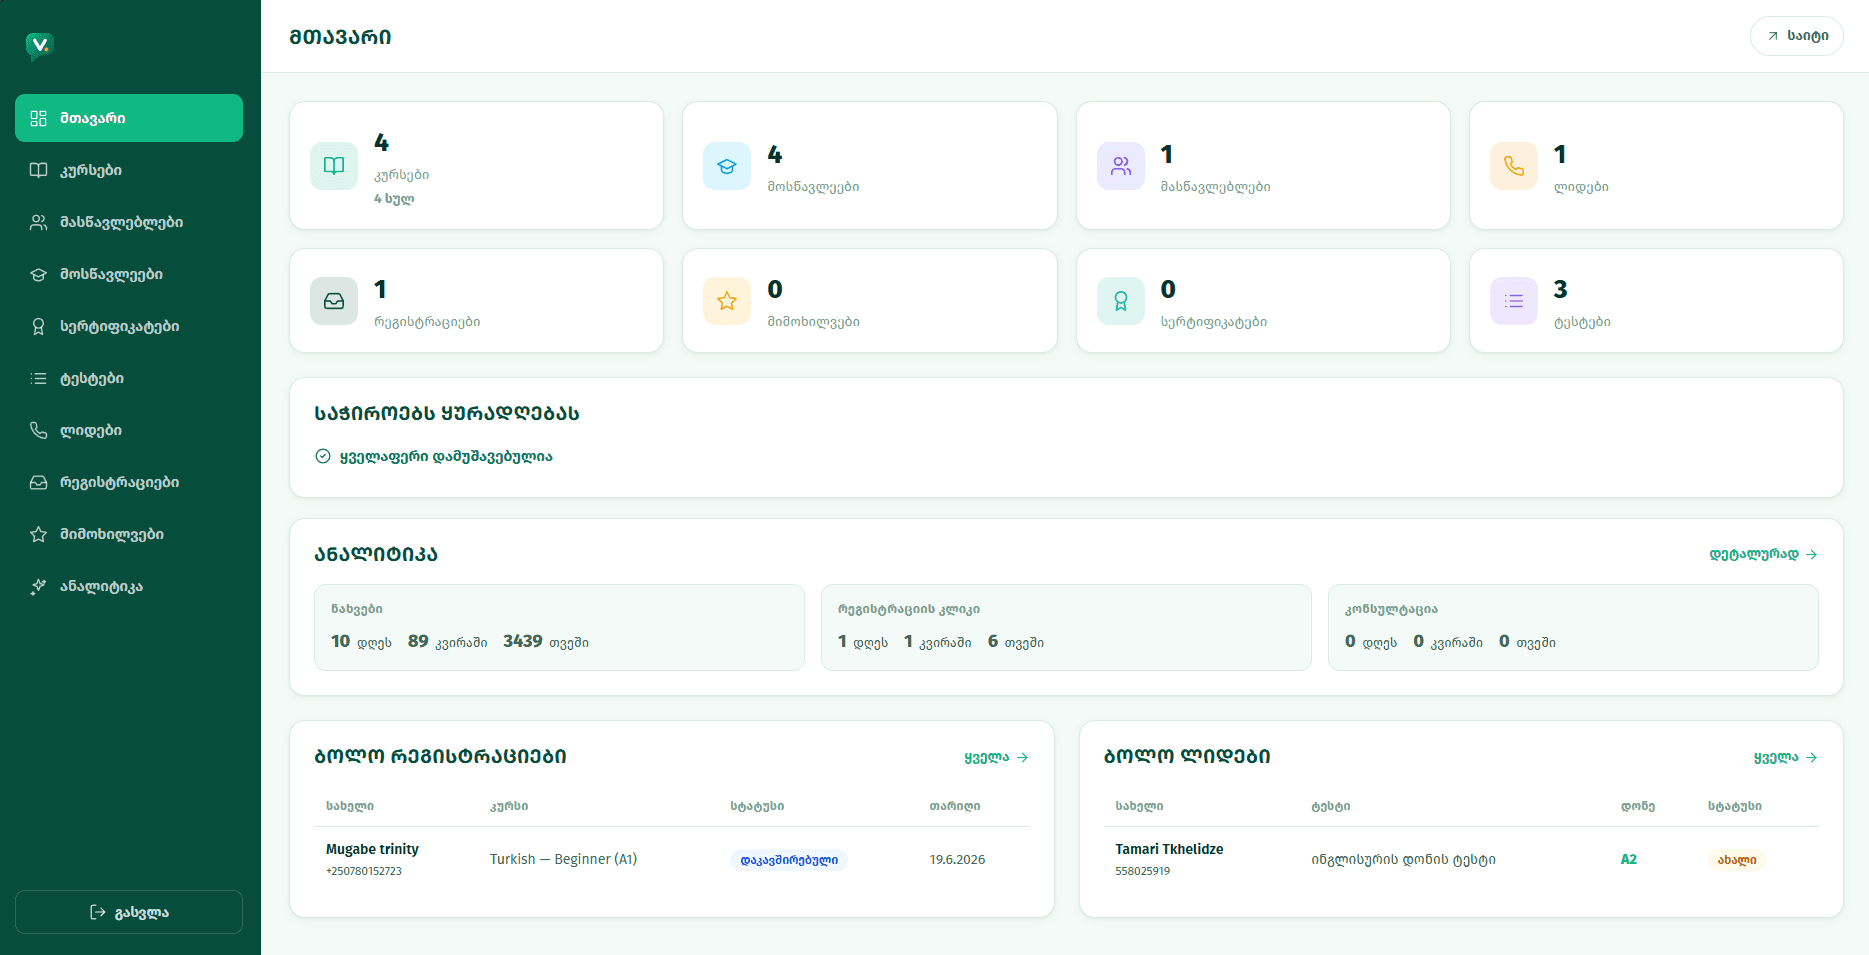Click the star icon beside მიმოხილვები in sidebar
Image resolution: width=1869 pixels, height=955 pixels.
click(38, 534)
